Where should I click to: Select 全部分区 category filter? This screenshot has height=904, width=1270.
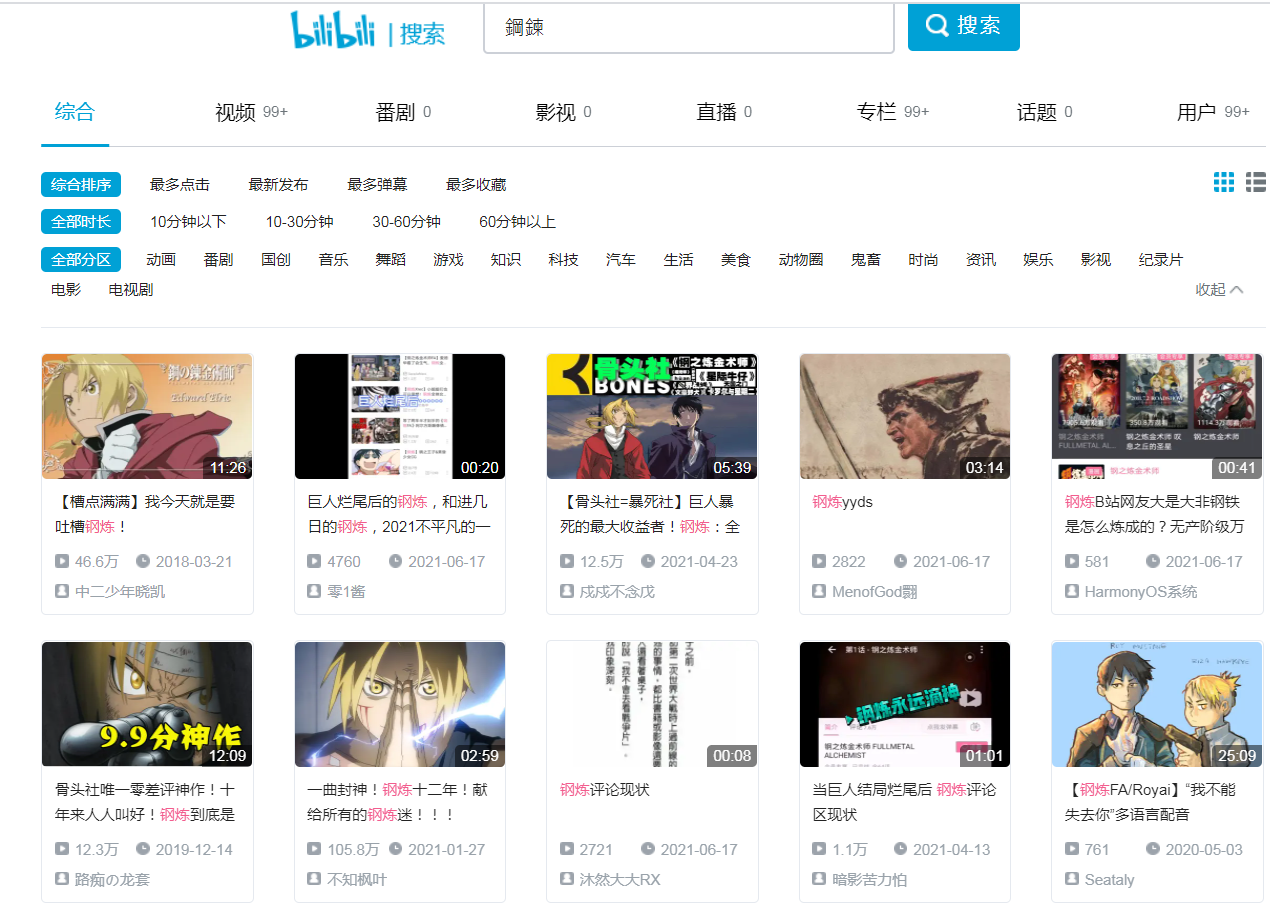tap(81, 260)
